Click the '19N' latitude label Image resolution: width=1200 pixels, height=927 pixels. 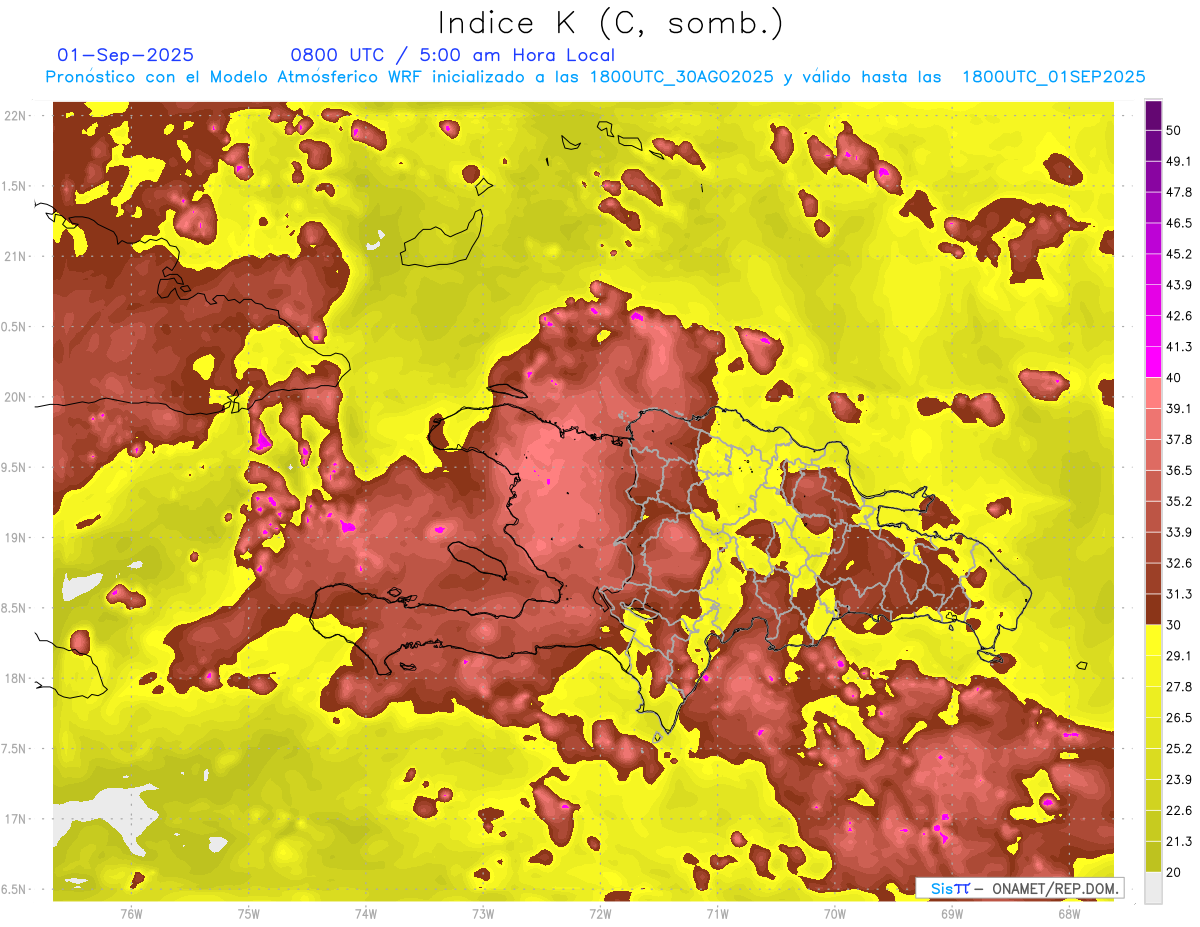tap(14, 537)
